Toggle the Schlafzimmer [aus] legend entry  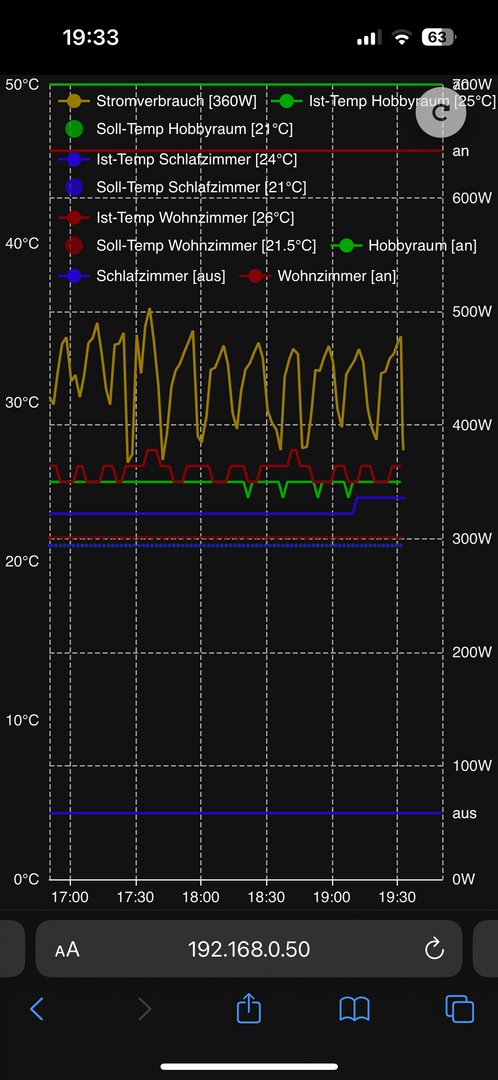(x=143, y=276)
